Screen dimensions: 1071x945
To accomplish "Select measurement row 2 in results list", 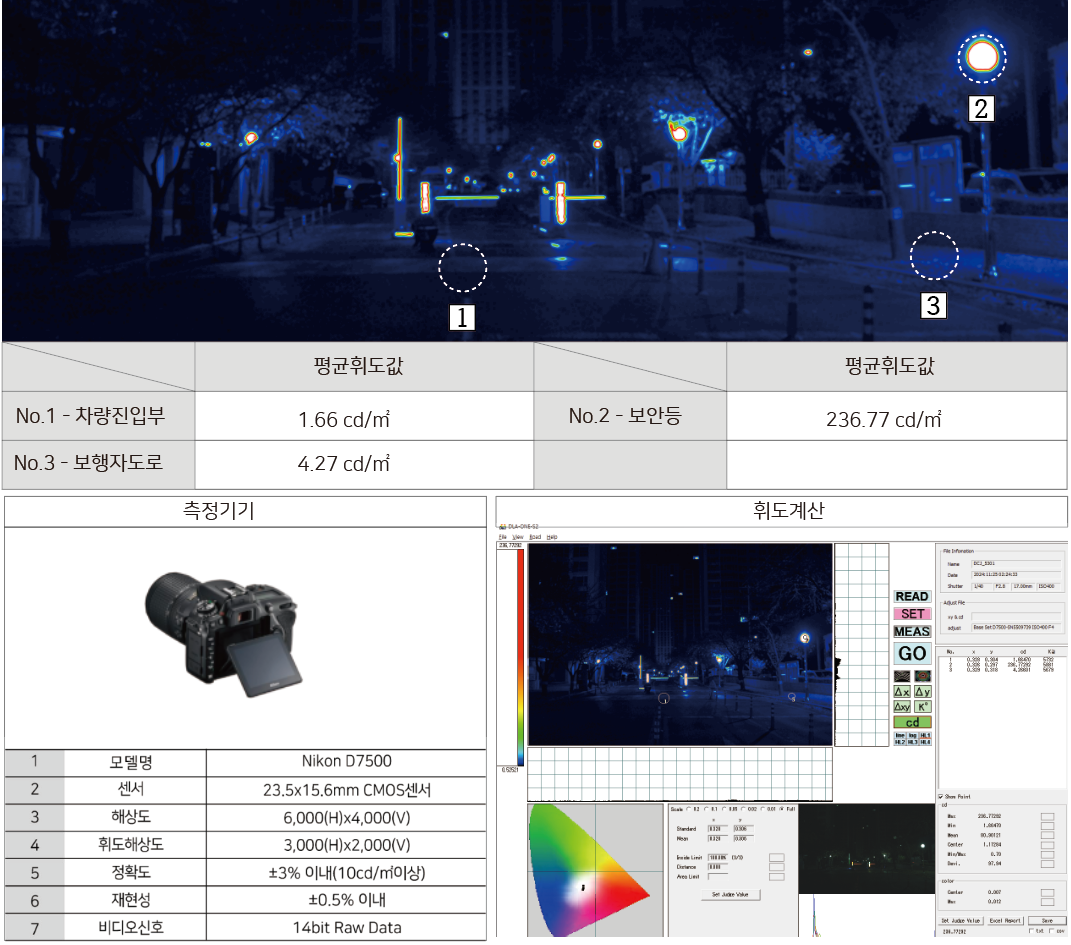I will pos(1001,664).
